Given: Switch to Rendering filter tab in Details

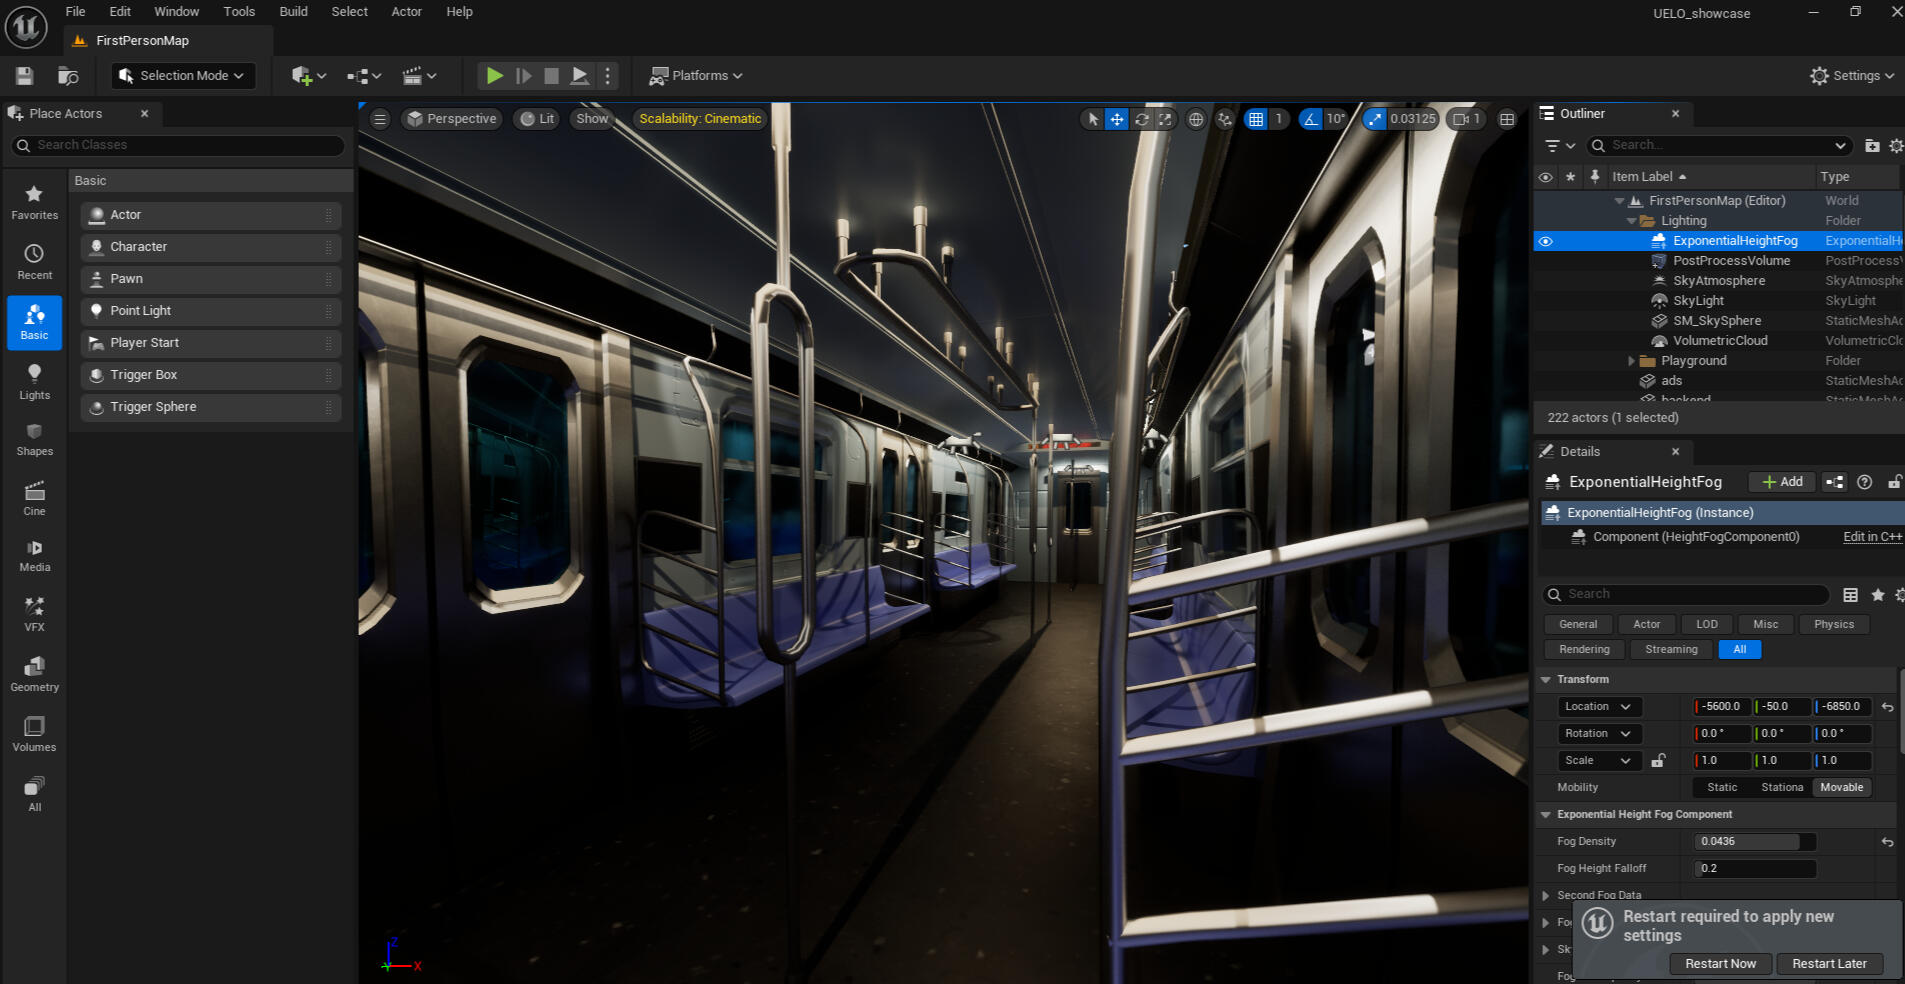Looking at the screenshot, I should coord(1584,650).
